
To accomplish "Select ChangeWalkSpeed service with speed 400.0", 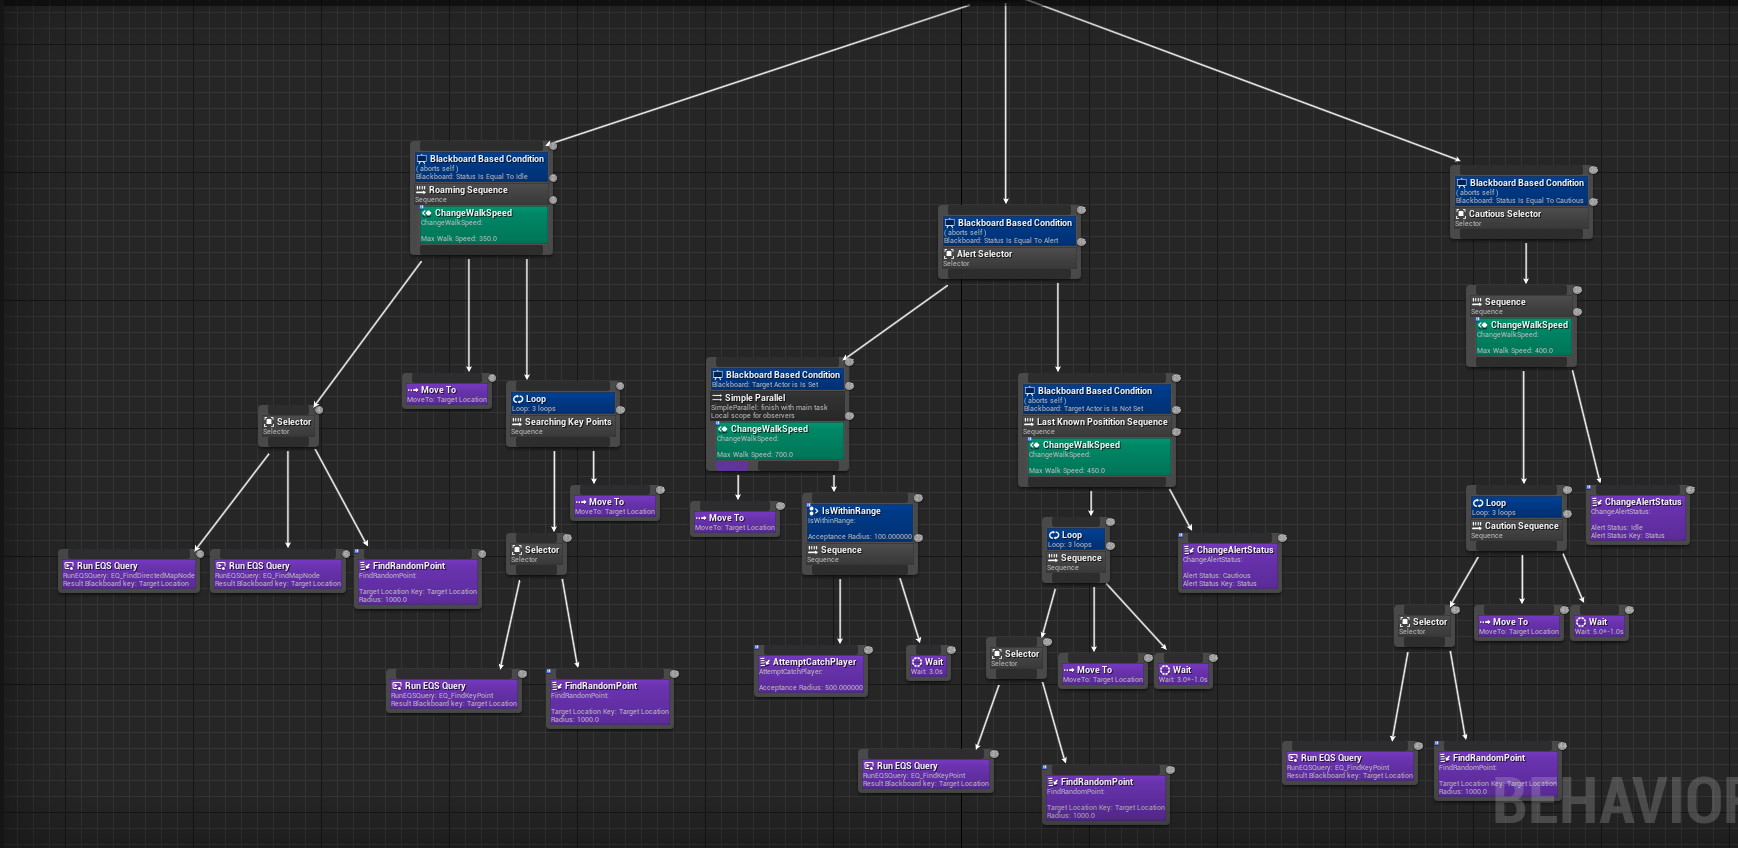I will pyautogui.click(x=1523, y=337).
